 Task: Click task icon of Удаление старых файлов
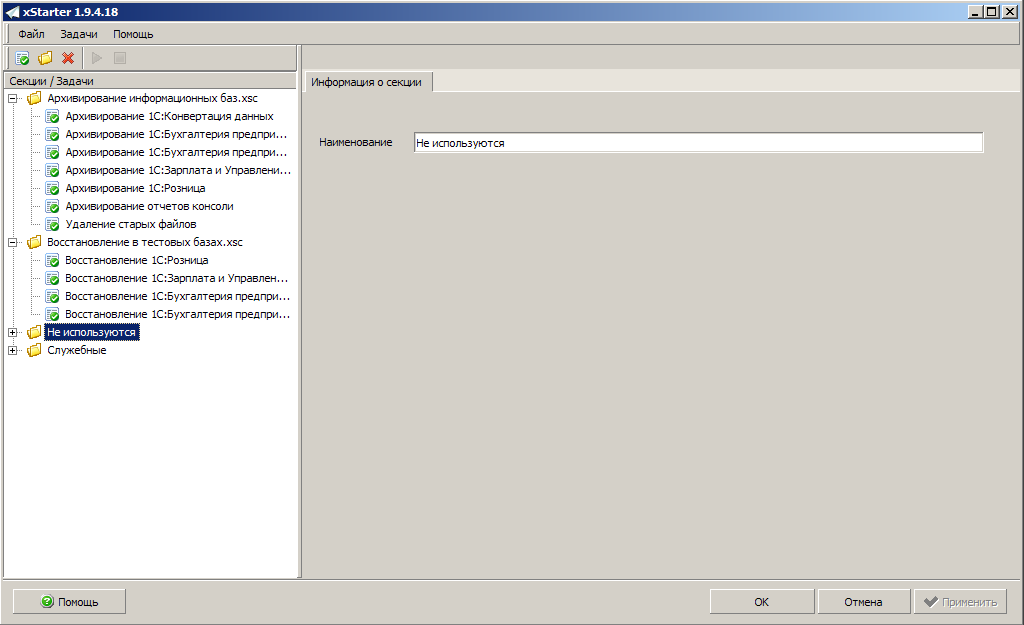point(52,224)
